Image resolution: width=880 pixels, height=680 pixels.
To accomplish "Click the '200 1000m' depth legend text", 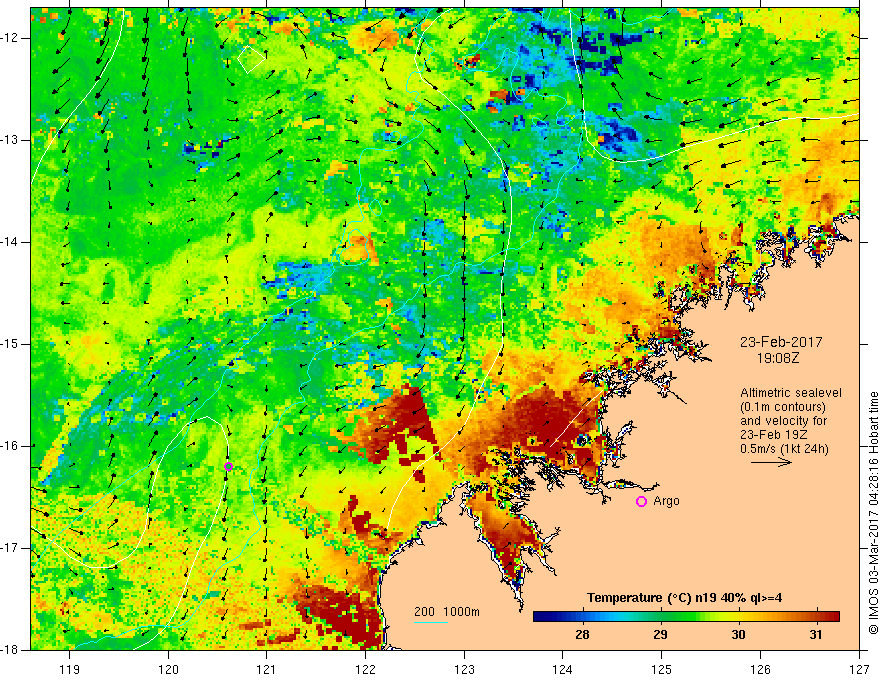I will pyautogui.click(x=447, y=612).
